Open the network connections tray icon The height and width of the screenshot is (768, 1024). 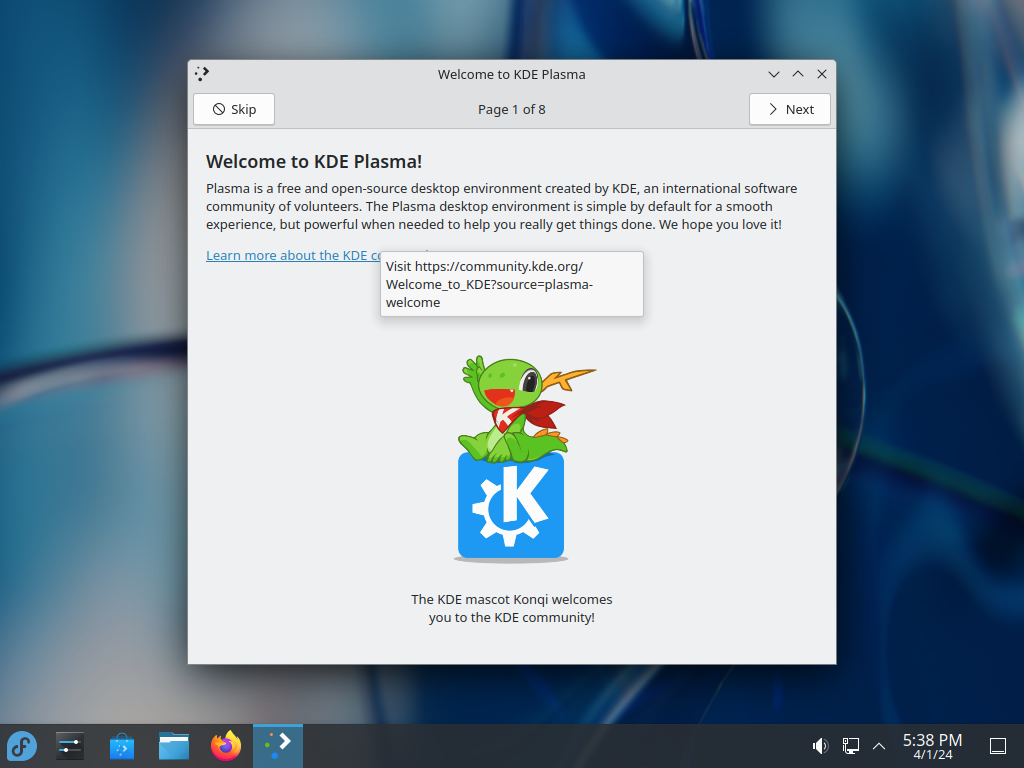[x=850, y=746]
